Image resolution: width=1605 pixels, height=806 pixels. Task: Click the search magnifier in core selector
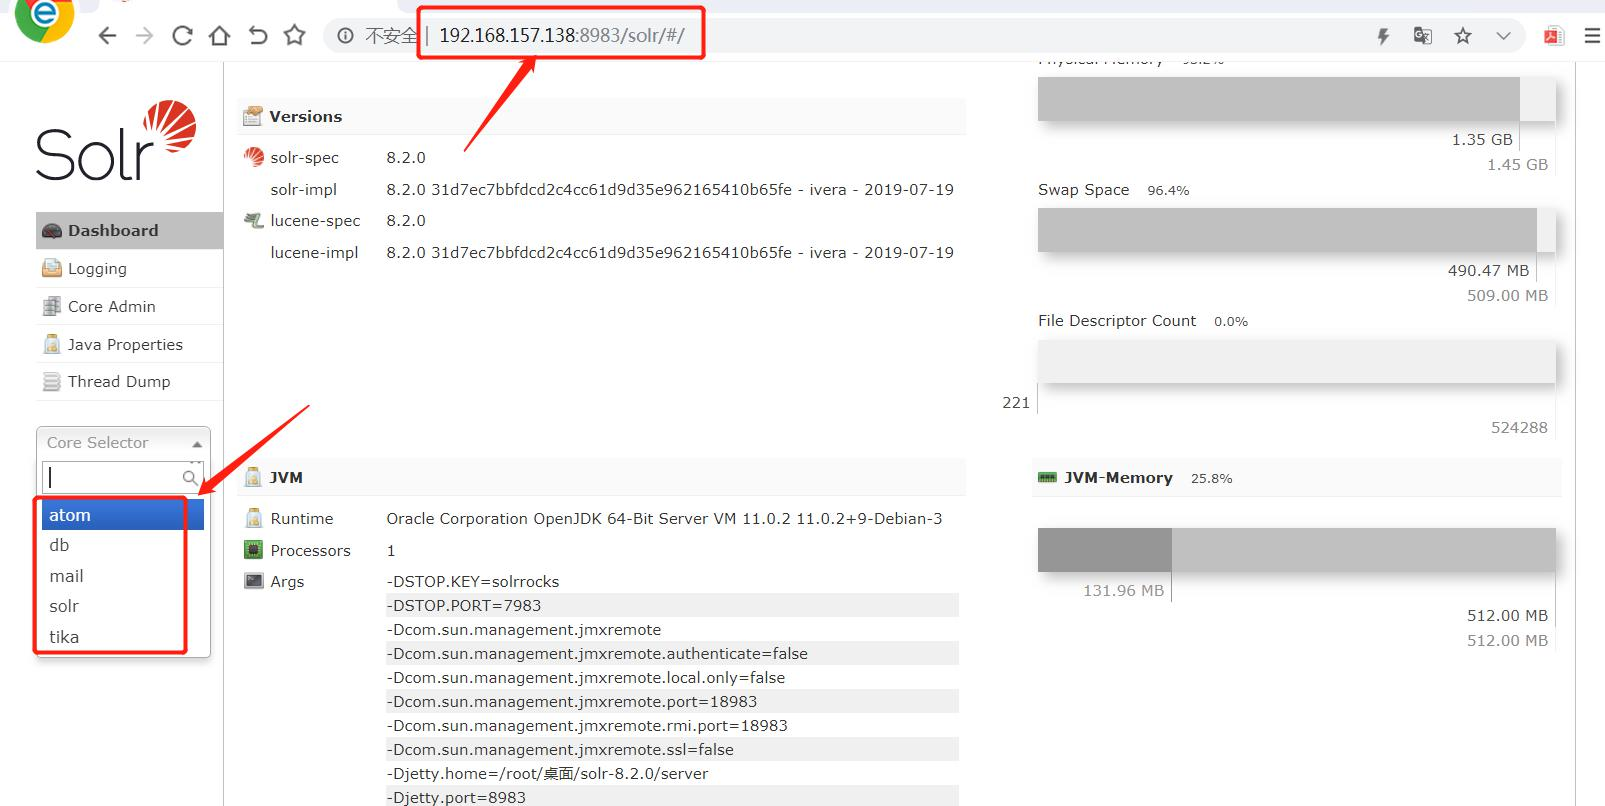[190, 477]
